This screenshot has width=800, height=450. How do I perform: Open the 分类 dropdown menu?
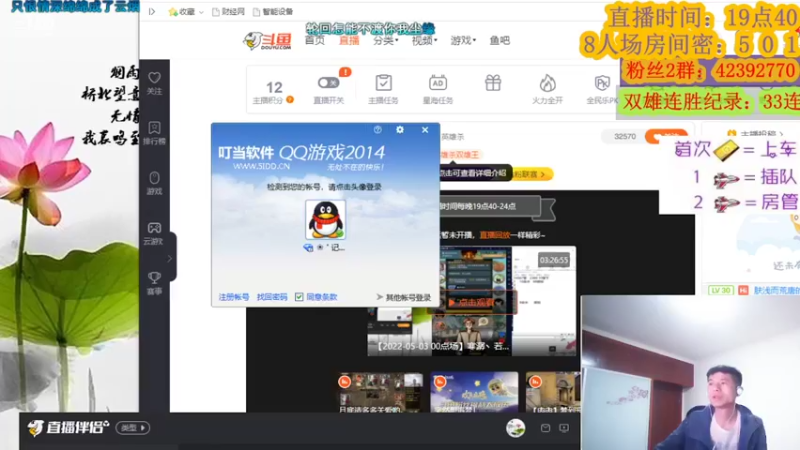tap(385, 40)
